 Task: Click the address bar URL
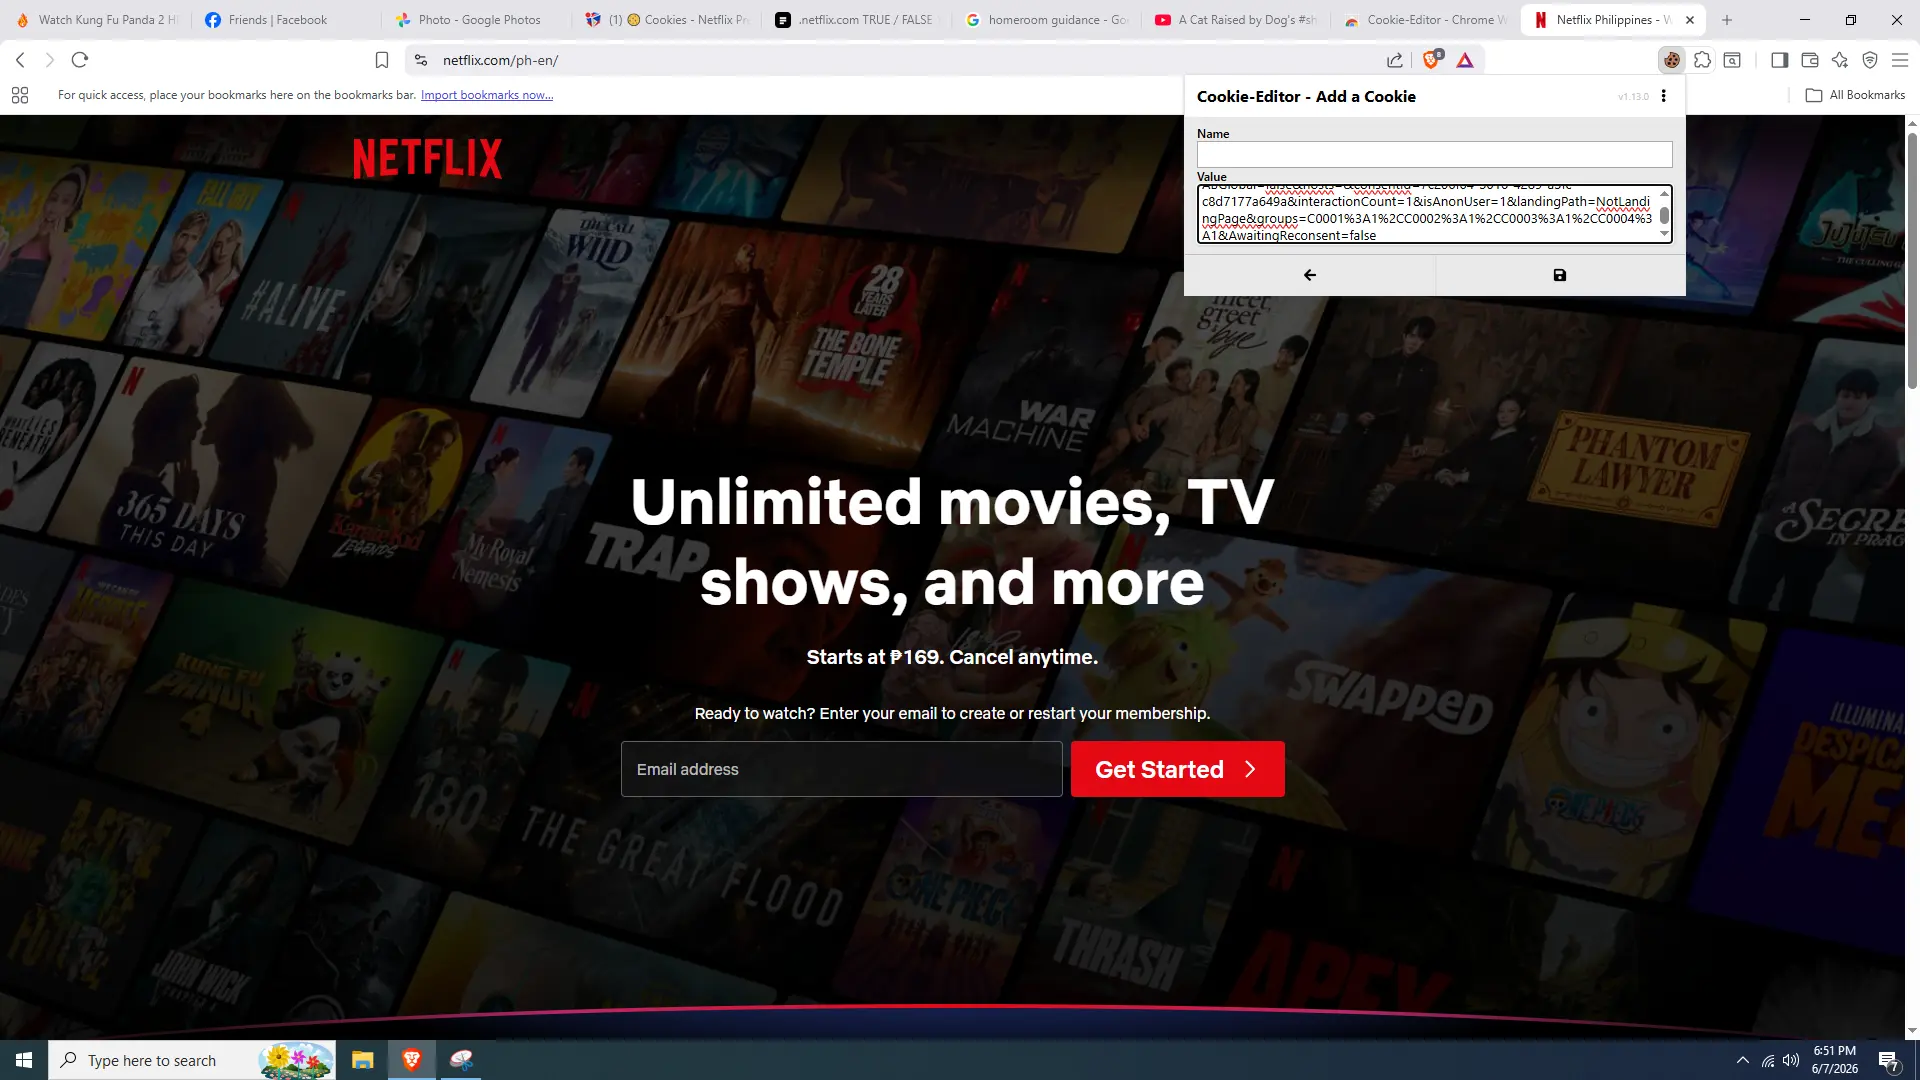pos(500,60)
